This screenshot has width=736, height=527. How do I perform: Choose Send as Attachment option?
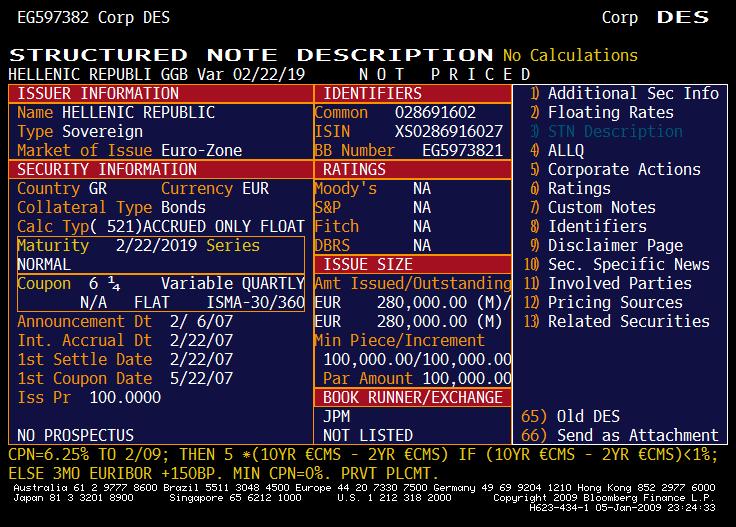[620, 435]
